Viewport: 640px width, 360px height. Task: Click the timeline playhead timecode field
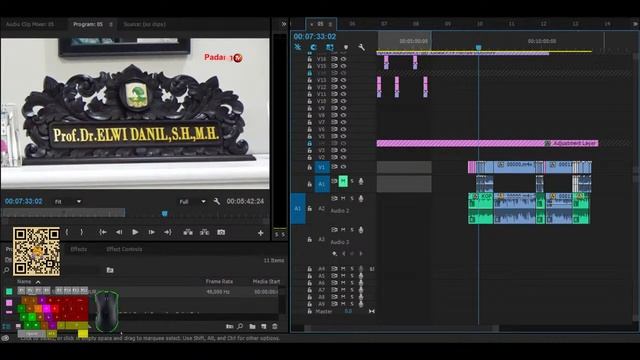315,37
